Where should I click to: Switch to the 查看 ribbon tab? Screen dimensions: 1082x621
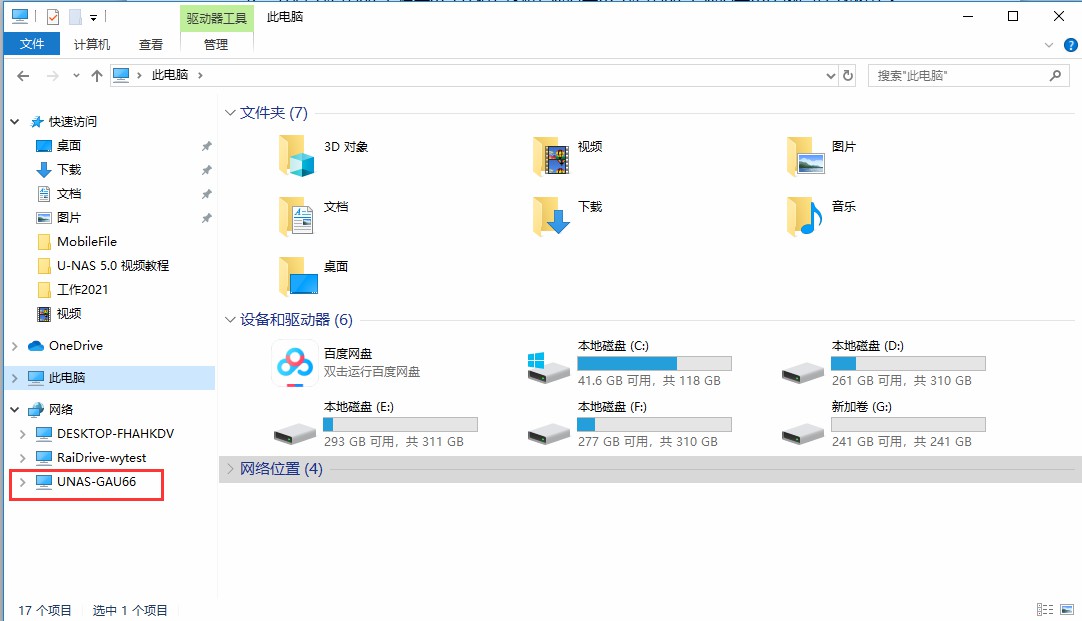151,43
